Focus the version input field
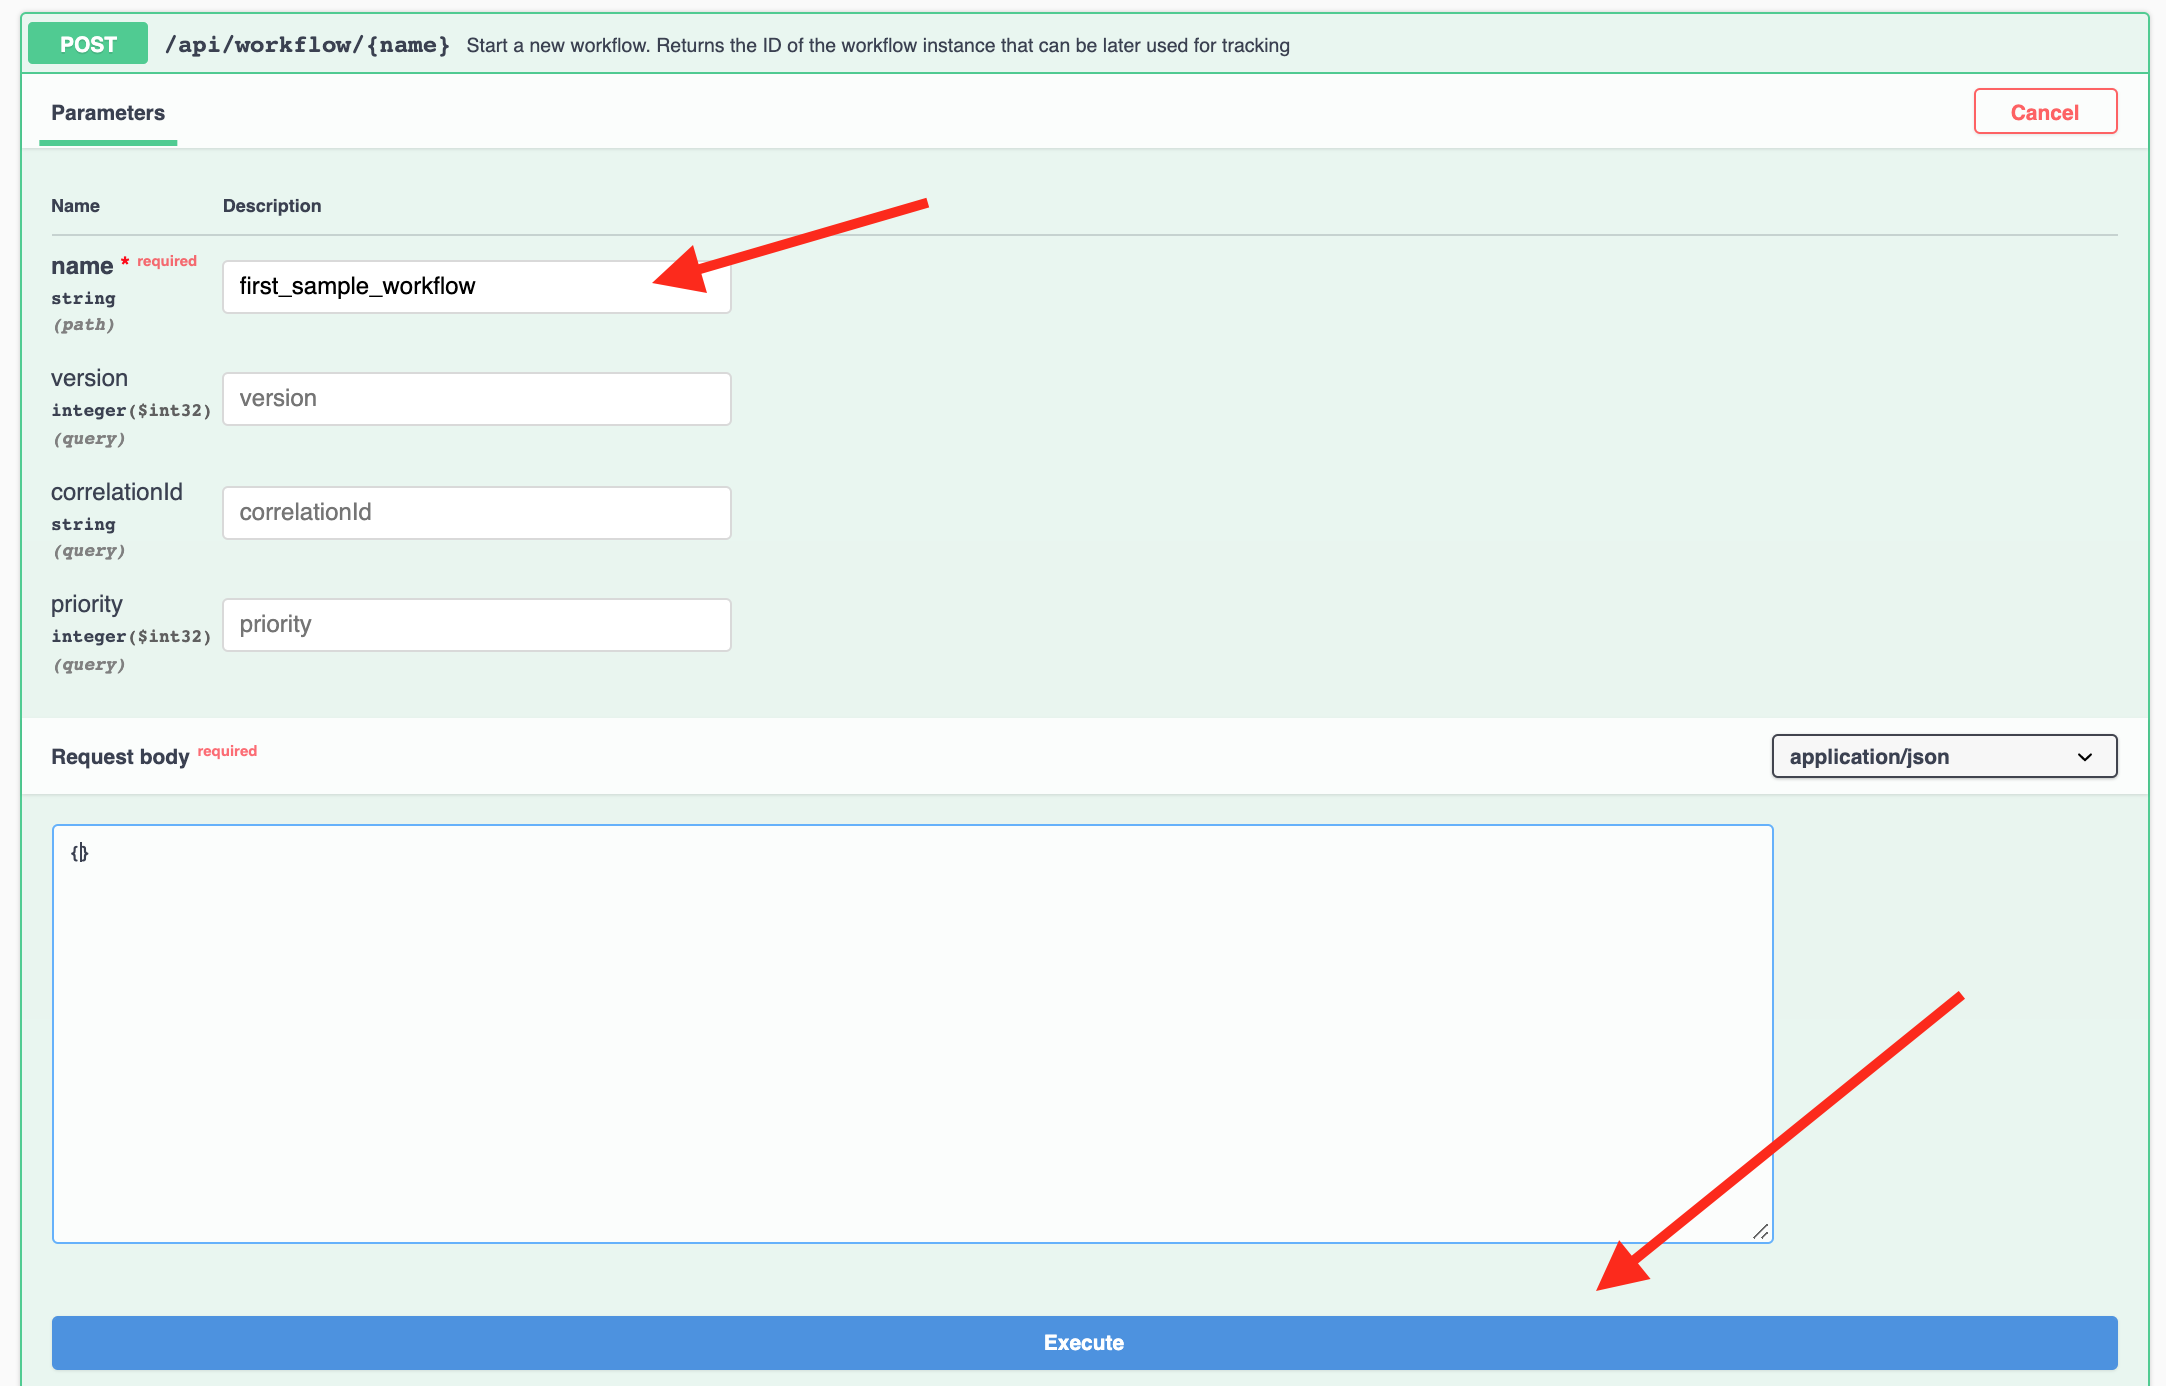This screenshot has width=2166, height=1386. tap(477, 399)
